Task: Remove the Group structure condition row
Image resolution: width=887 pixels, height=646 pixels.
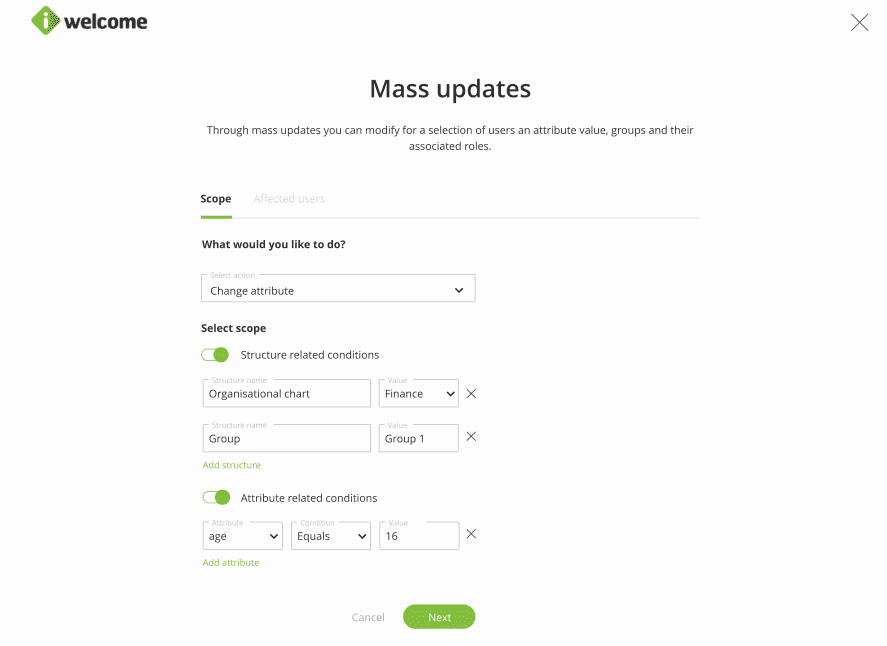Action: click(x=471, y=437)
